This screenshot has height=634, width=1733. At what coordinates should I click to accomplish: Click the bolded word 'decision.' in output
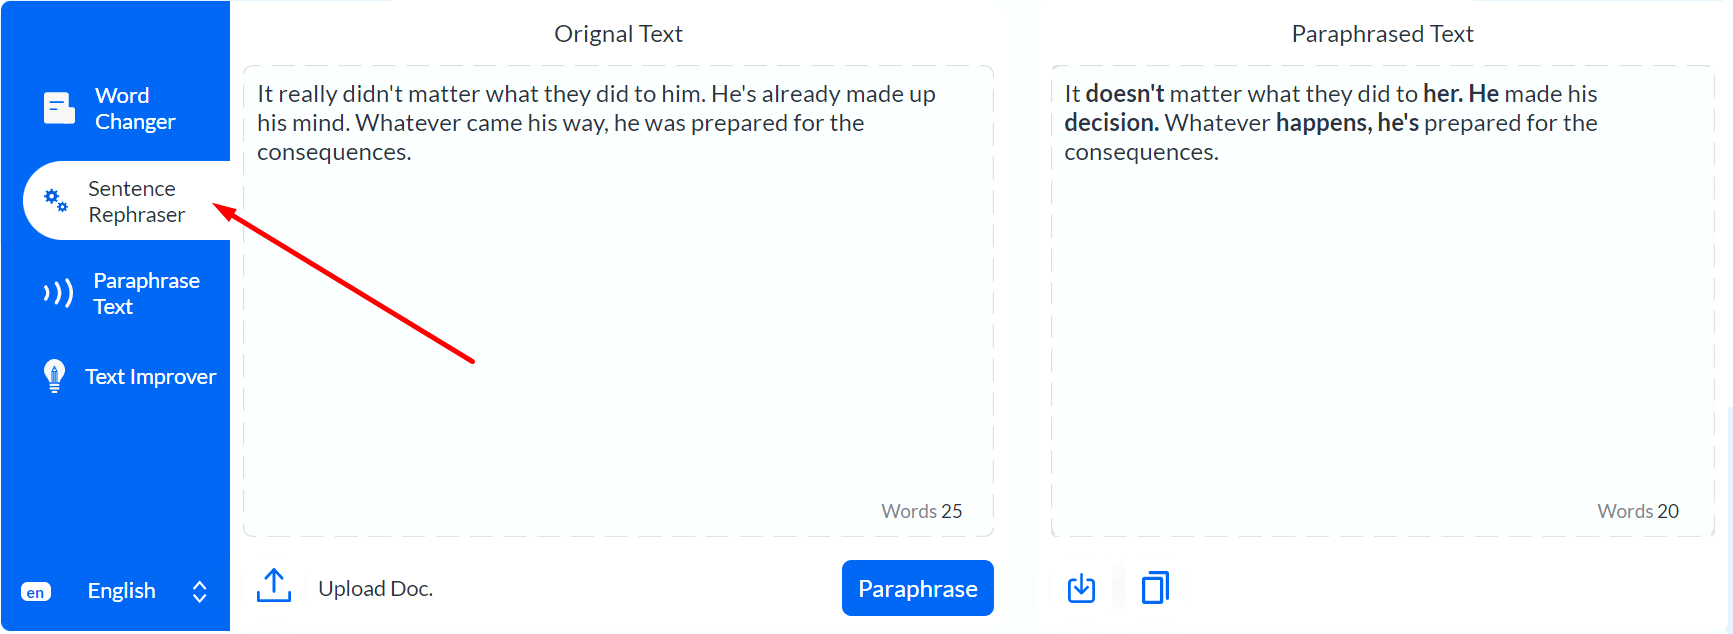click(x=1111, y=123)
